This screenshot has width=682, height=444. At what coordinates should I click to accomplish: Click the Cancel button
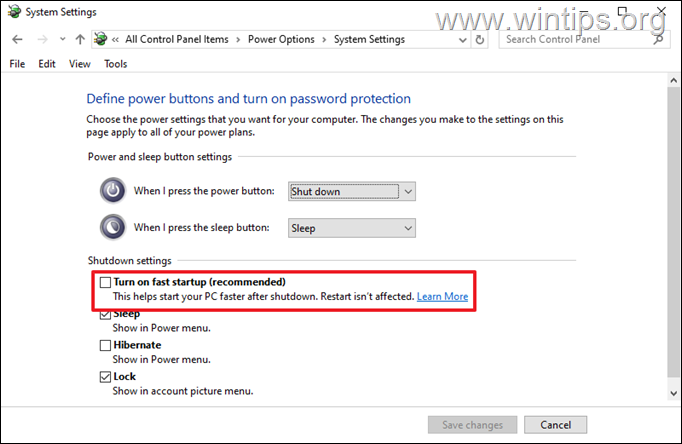click(549, 425)
